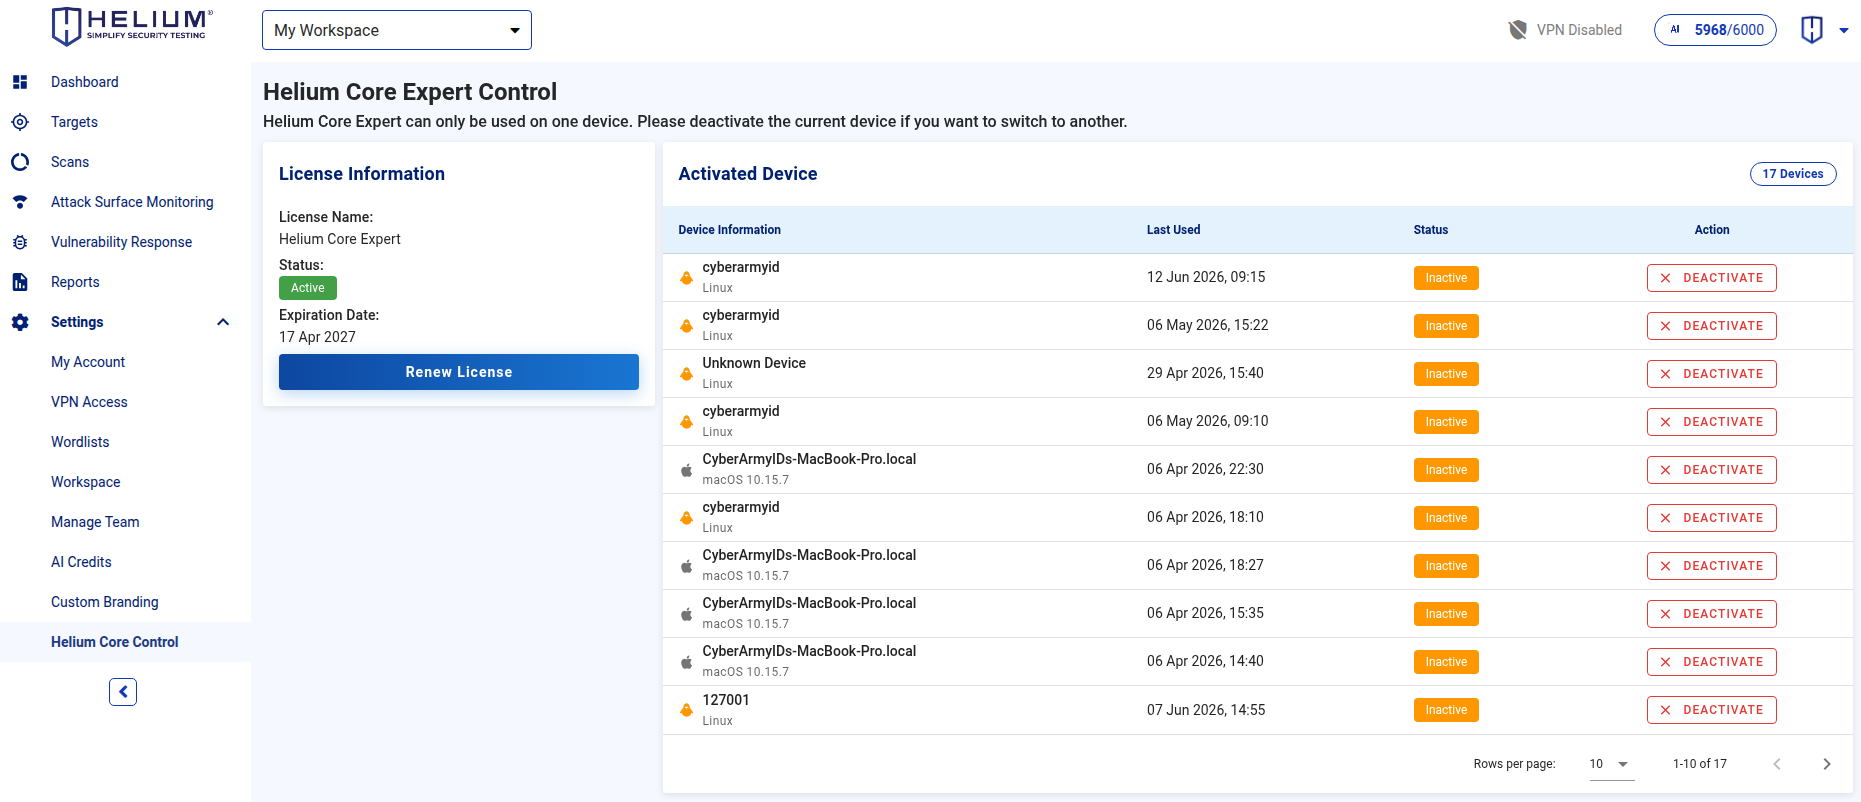
Task: Open Custom Branding settings
Action: (x=105, y=602)
